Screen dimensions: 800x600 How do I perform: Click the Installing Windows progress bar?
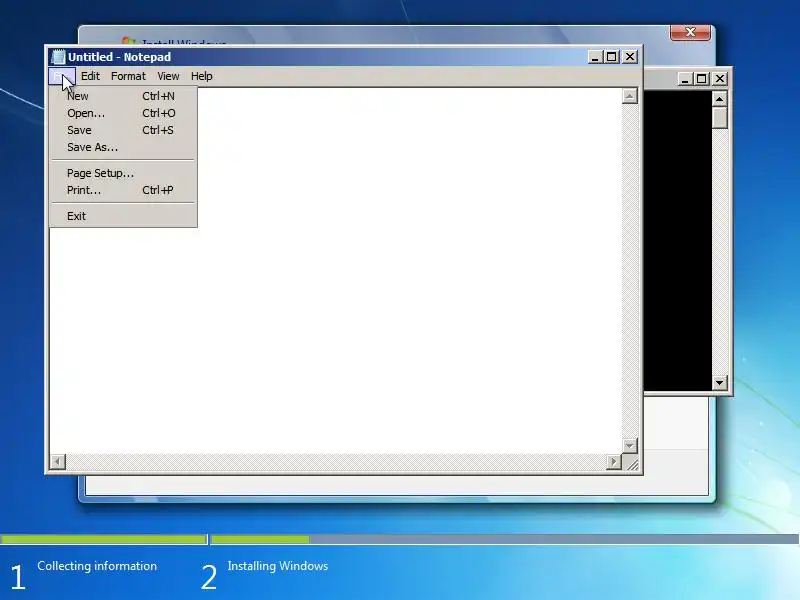[x=505, y=539]
